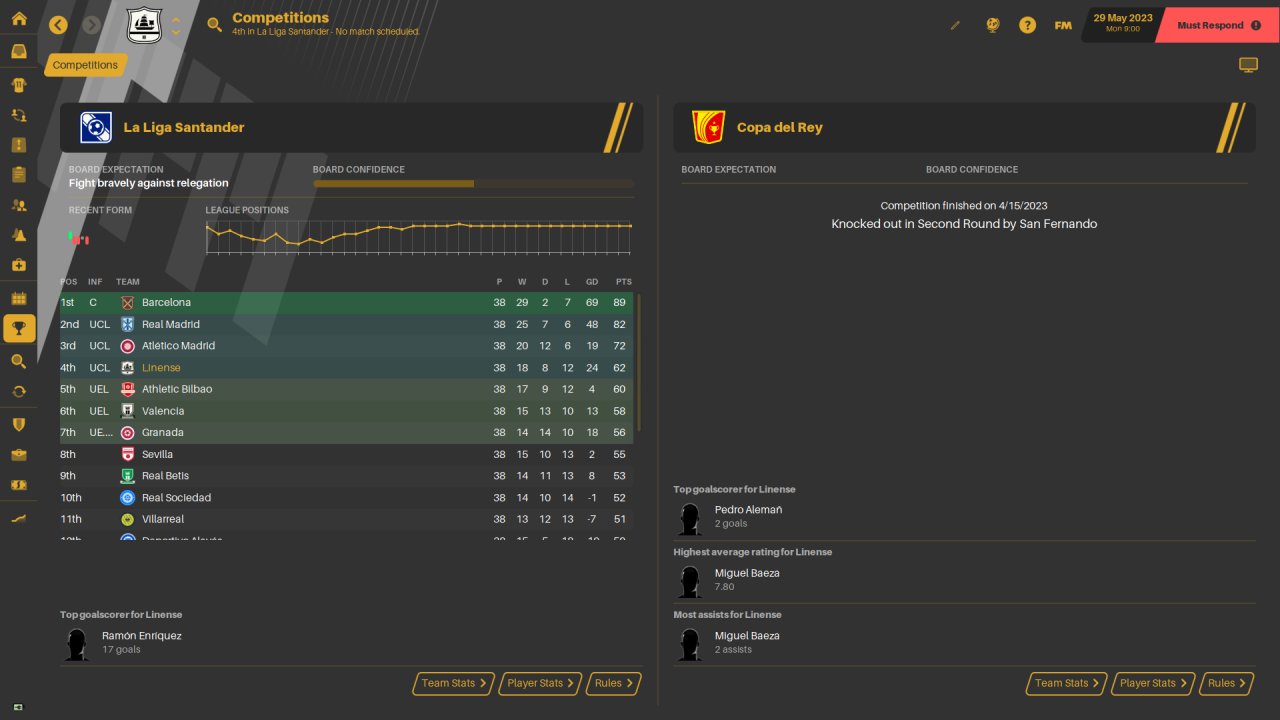Image resolution: width=1280 pixels, height=720 pixels.
Task: Click the down chevron beside the club badge
Action: [176, 32]
